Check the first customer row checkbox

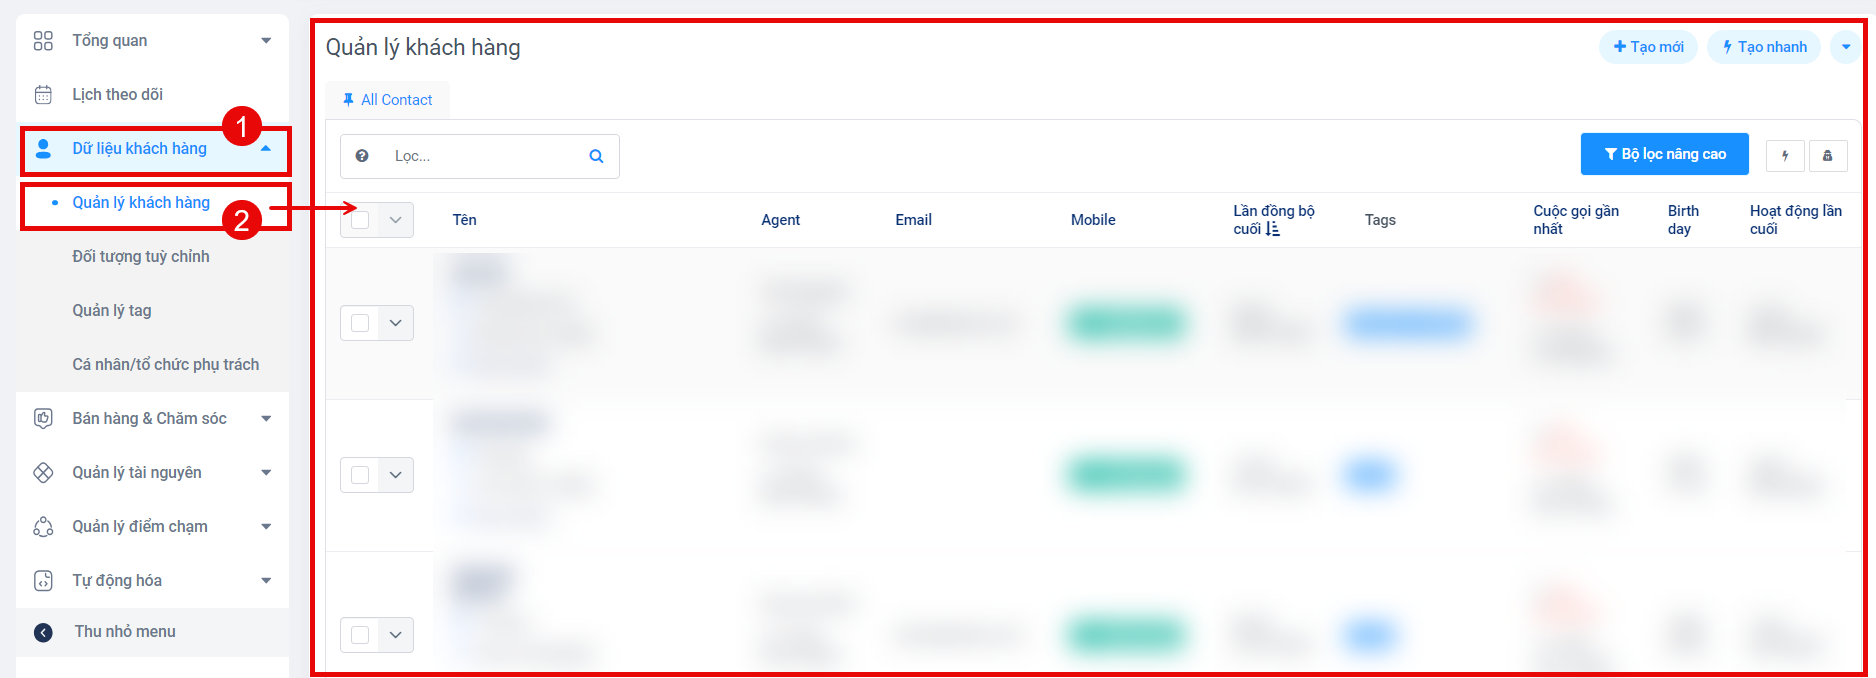[x=360, y=323]
